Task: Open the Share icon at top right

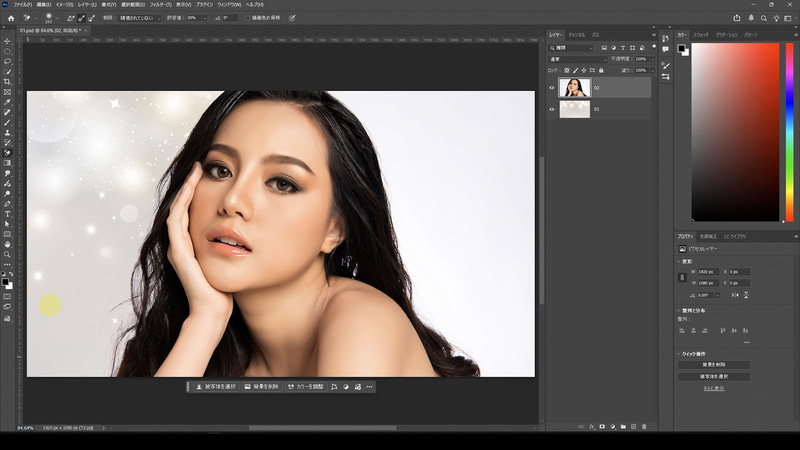Action: point(737,18)
